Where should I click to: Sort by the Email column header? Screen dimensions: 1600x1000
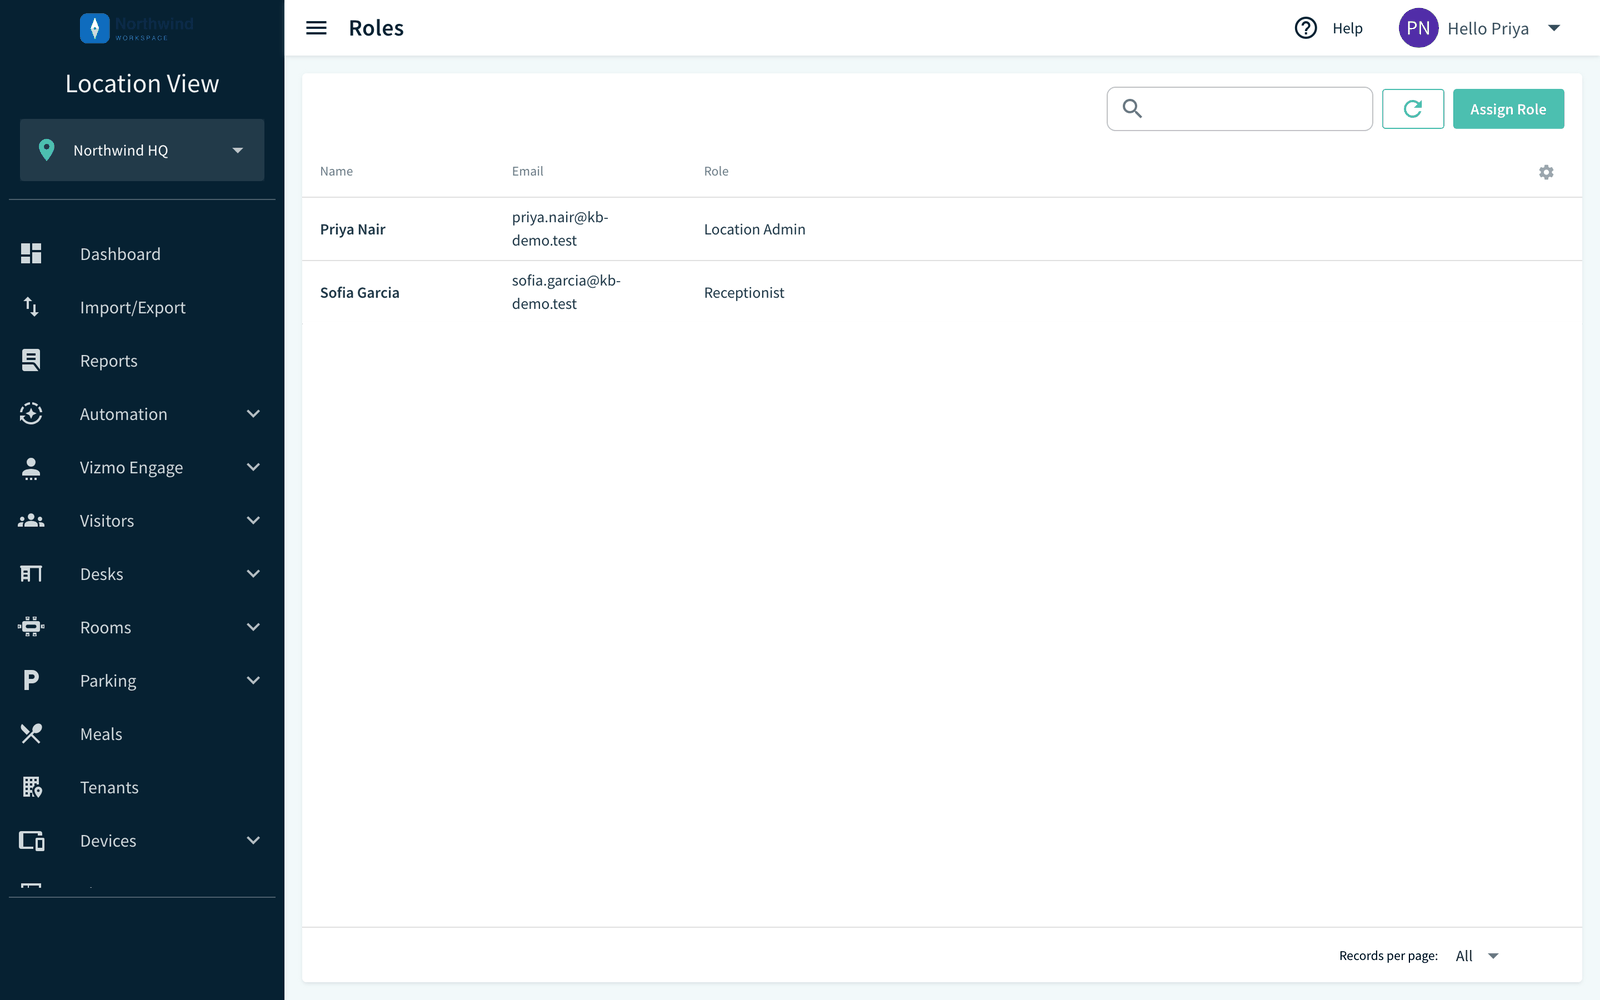[x=528, y=171]
